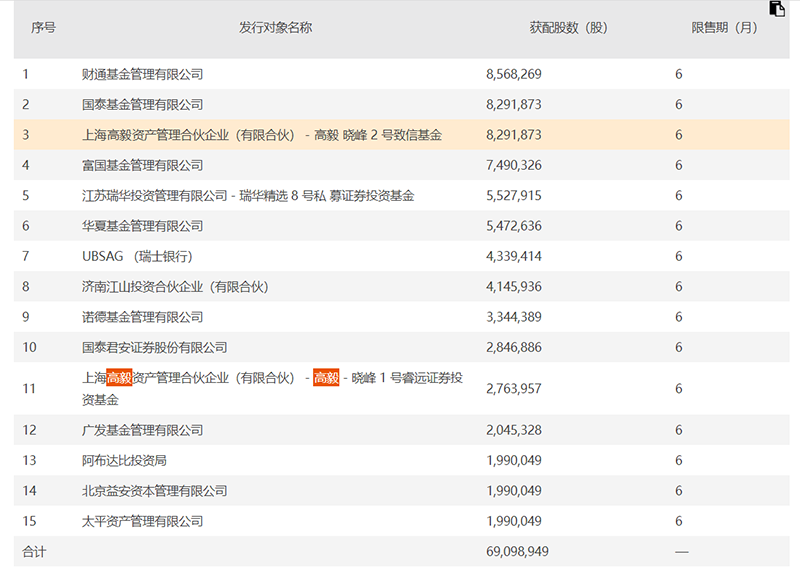Click share value 2,846,886
This screenshot has height=576, width=800.
514,347
